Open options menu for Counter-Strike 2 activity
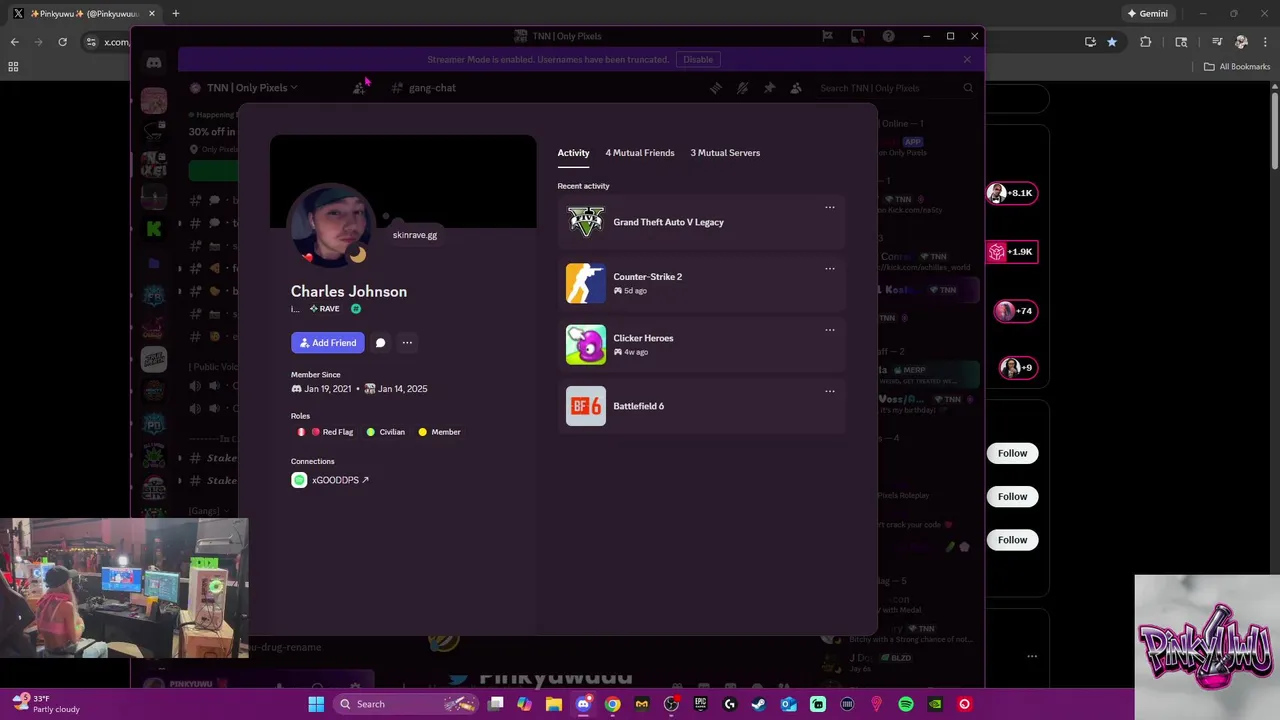1280x720 pixels. coord(829,269)
